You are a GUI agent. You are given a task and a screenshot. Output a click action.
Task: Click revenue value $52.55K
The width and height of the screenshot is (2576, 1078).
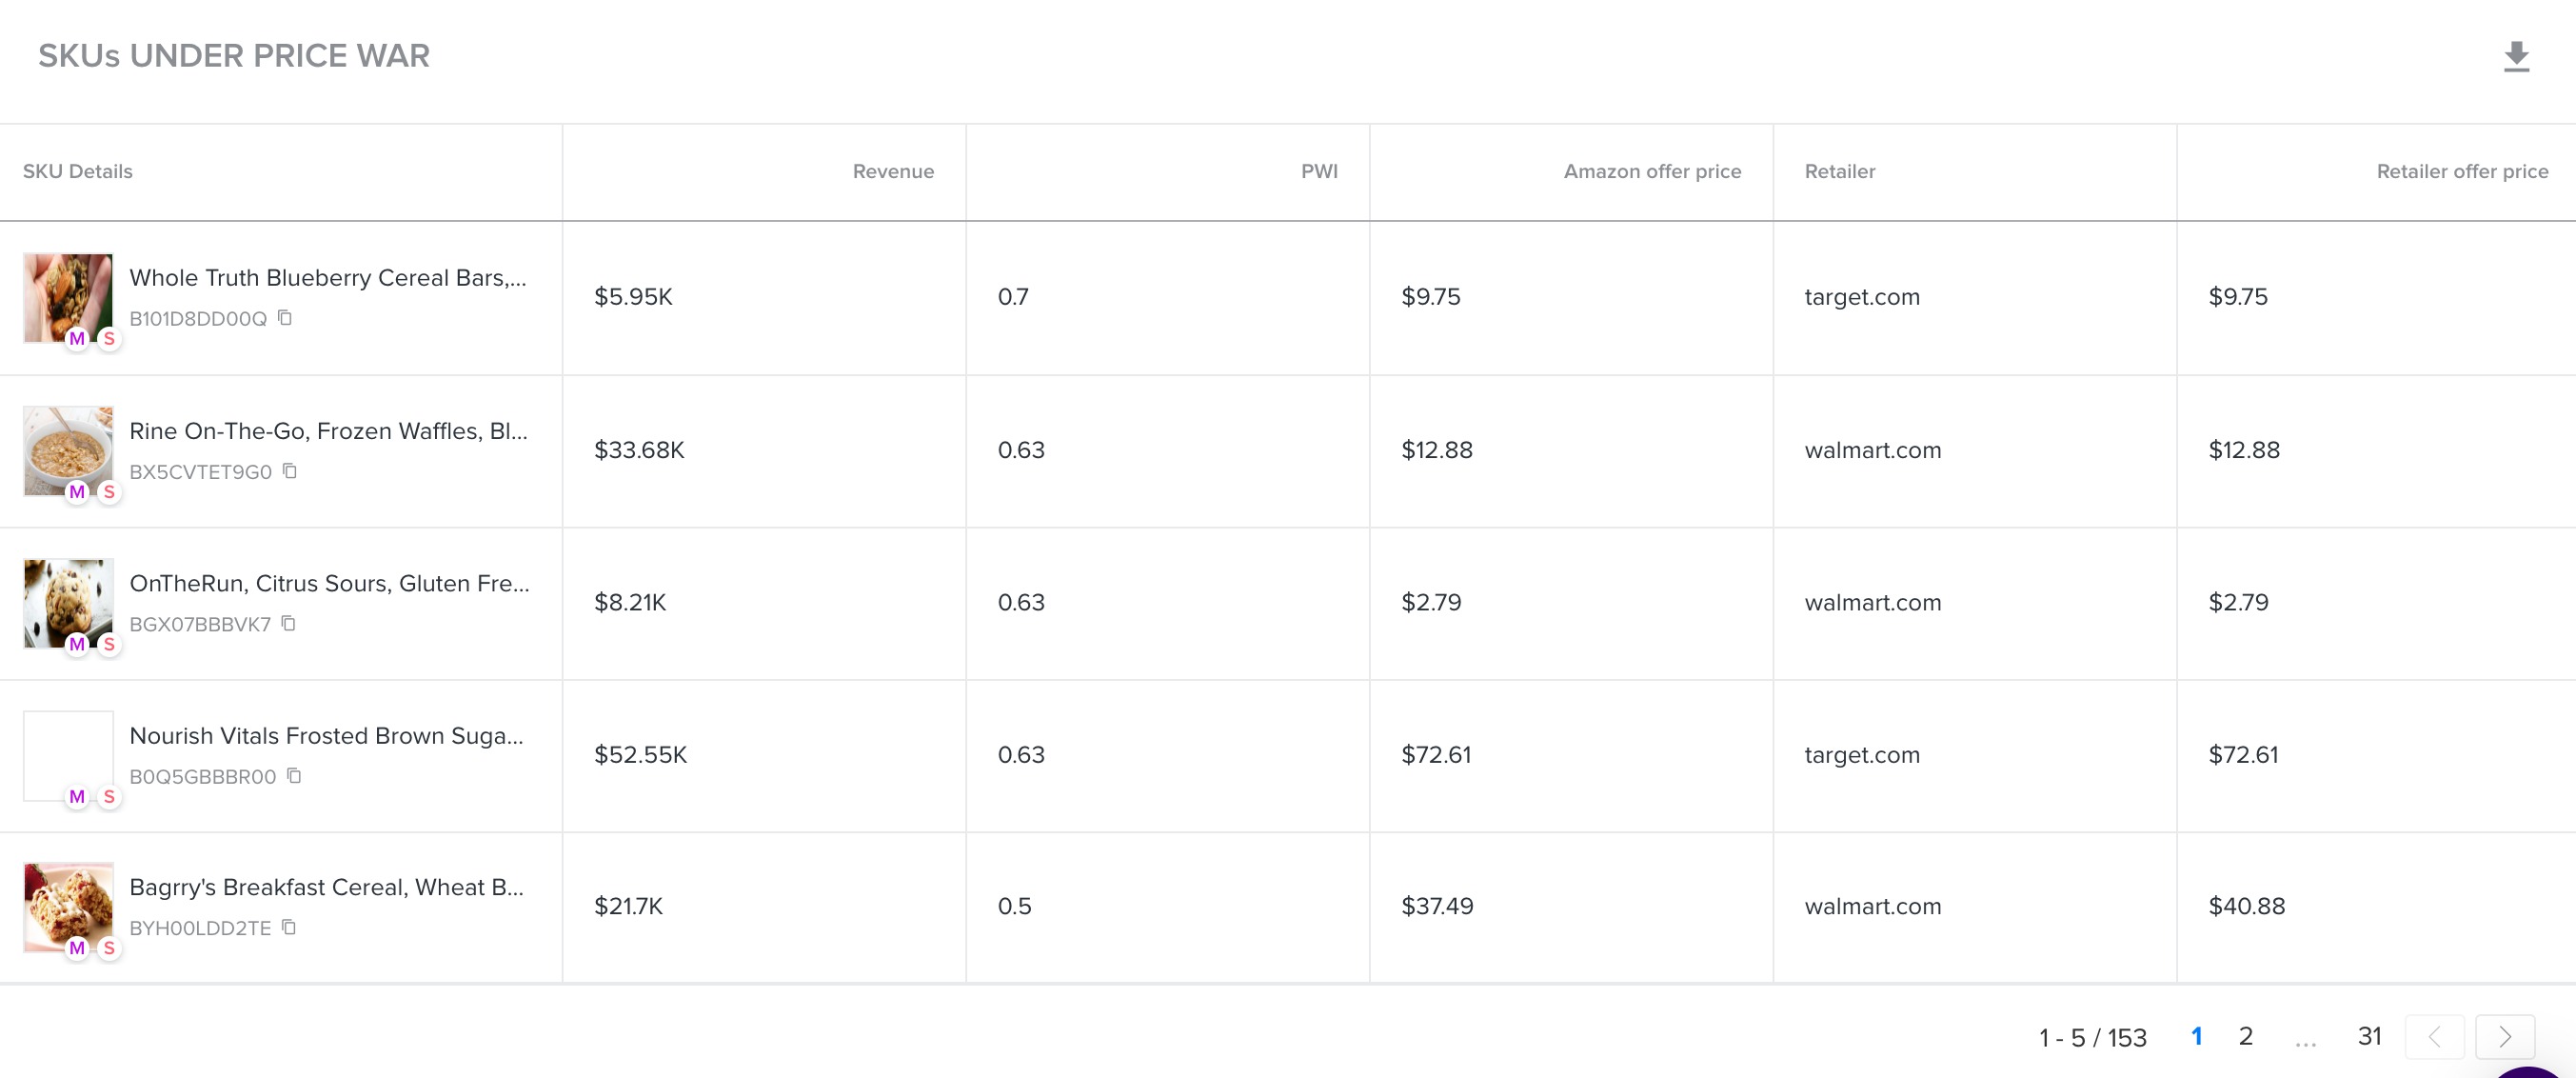point(641,755)
